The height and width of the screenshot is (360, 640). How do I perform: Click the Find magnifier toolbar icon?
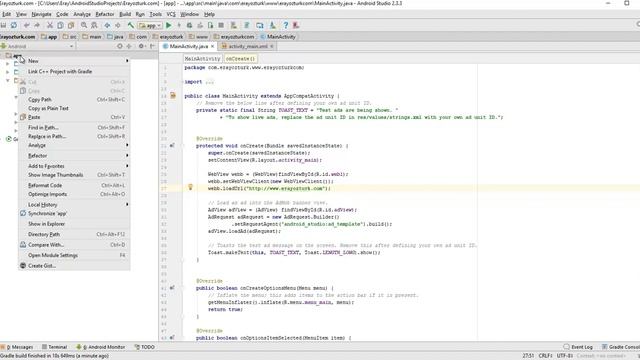click(x=84, y=25)
